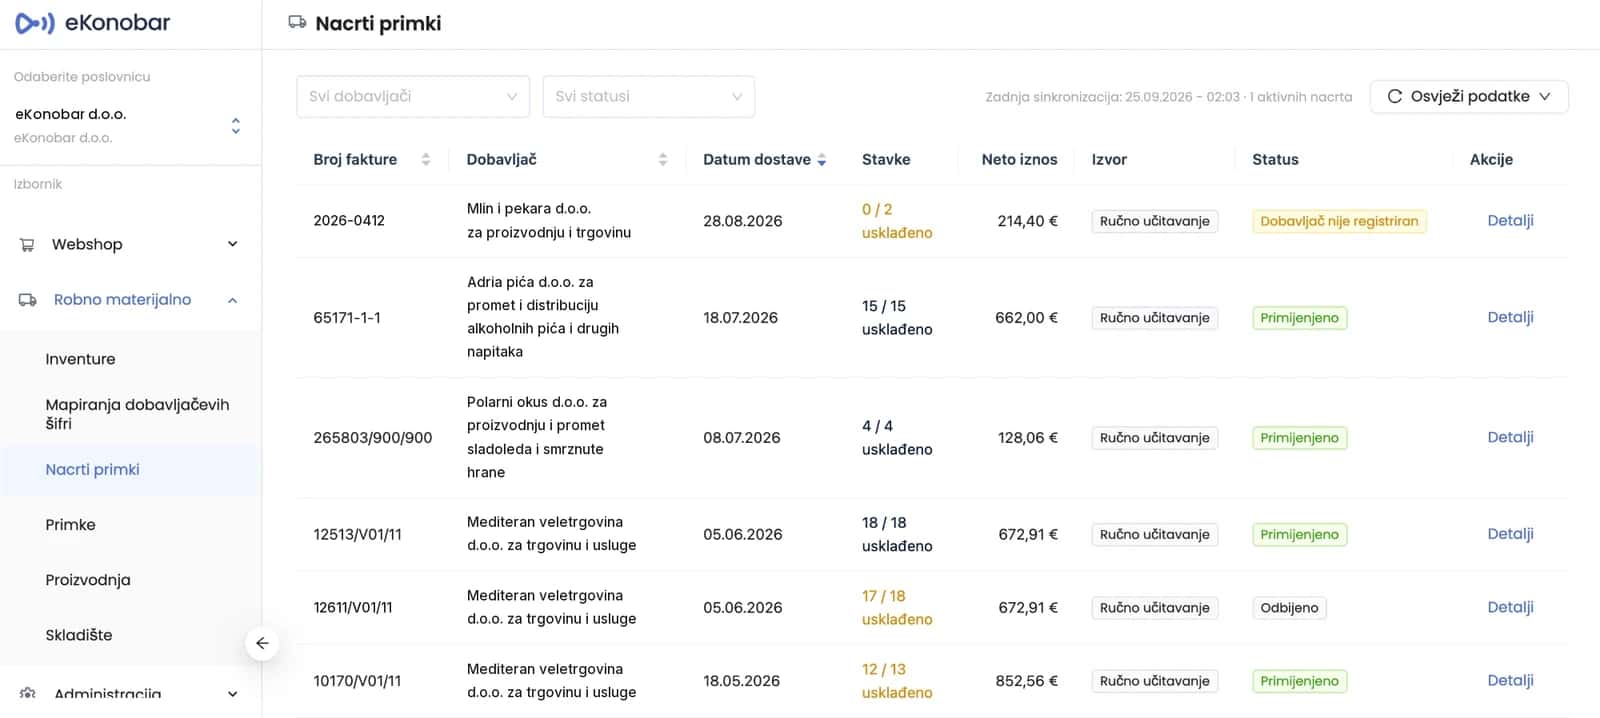The width and height of the screenshot is (1600, 718).
Task: Click net amount 214,40 €
Action: [x=1027, y=221]
